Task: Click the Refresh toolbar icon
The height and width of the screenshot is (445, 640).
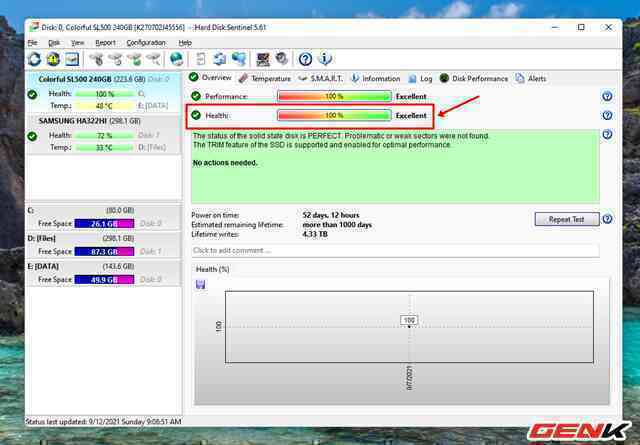Action: click(34, 60)
